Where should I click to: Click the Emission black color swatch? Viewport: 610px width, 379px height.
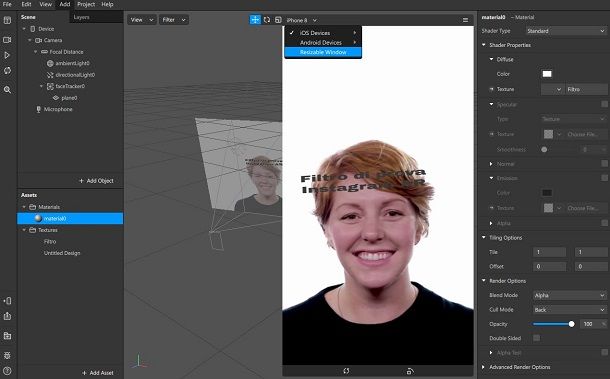547,193
